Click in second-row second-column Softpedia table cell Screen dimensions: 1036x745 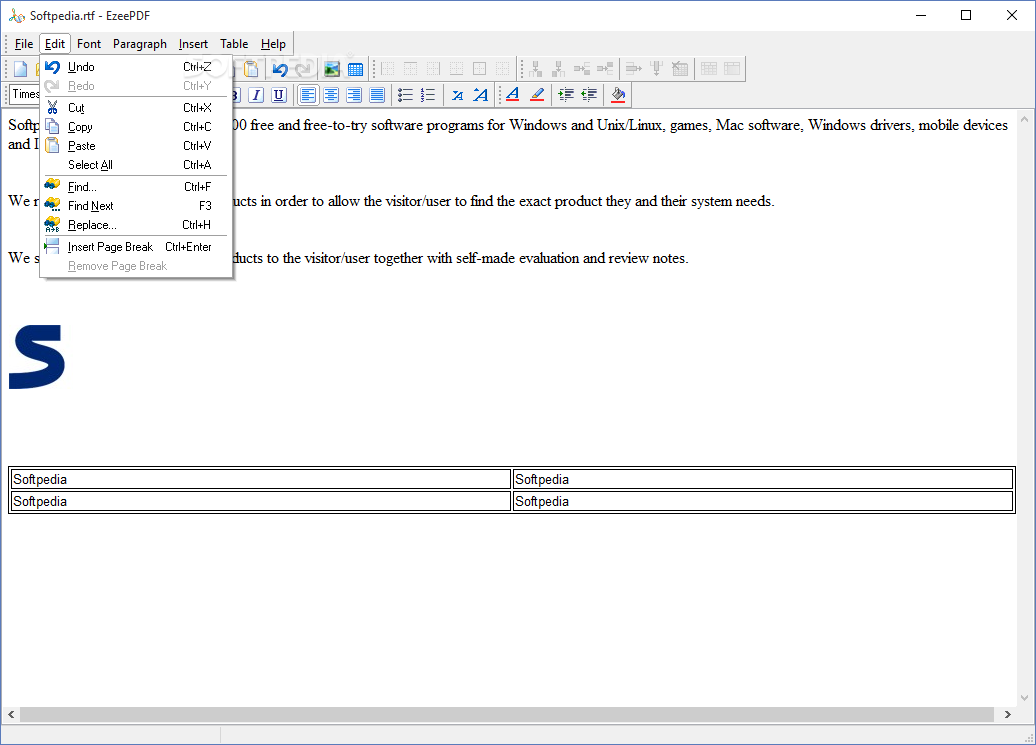click(x=763, y=501)
